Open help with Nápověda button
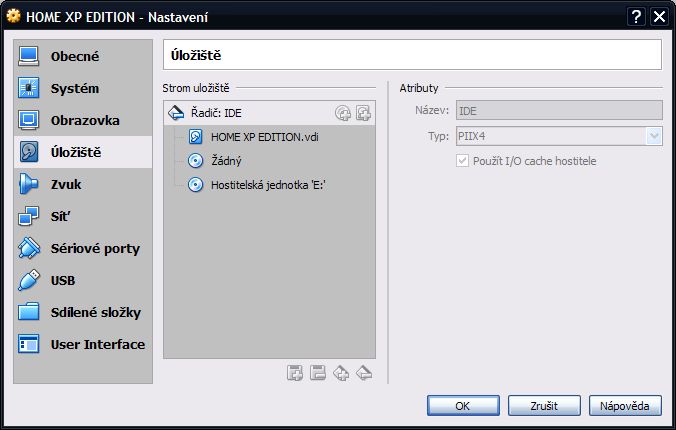This screenshot has height=430, width=676. tap(625, 406)
